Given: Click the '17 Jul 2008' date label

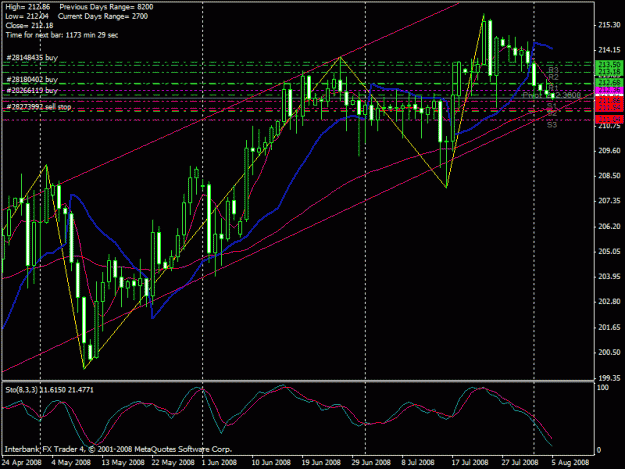Looking at the screenshot, I should coord(470,463).
